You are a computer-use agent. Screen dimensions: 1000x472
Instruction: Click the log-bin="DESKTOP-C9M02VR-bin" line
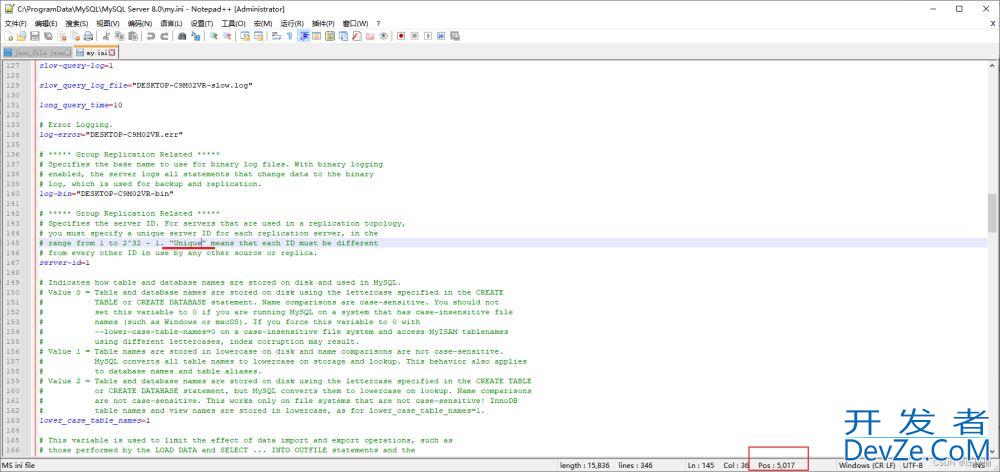tap(106, 193)
